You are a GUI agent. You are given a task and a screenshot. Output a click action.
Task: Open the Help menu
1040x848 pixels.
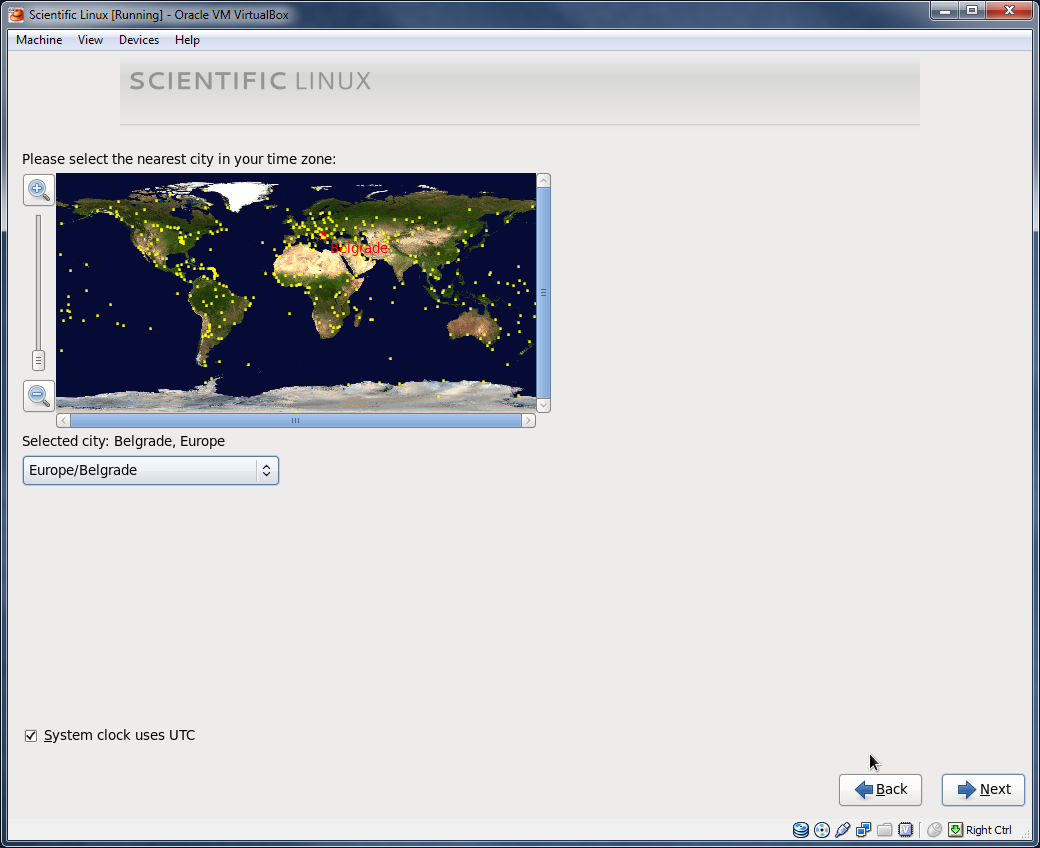click(x=187, y=40)
